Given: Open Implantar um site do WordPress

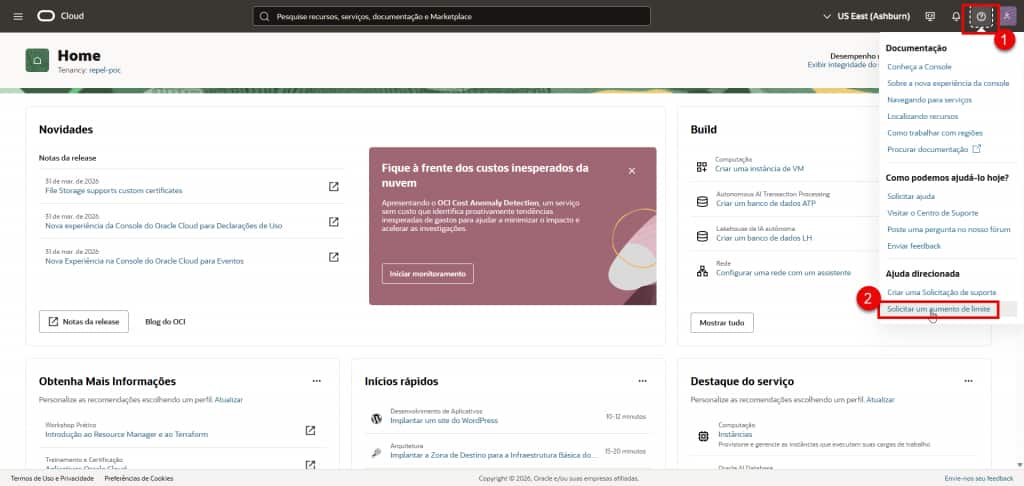Looking at the screenshot, I should coord(444,420).
